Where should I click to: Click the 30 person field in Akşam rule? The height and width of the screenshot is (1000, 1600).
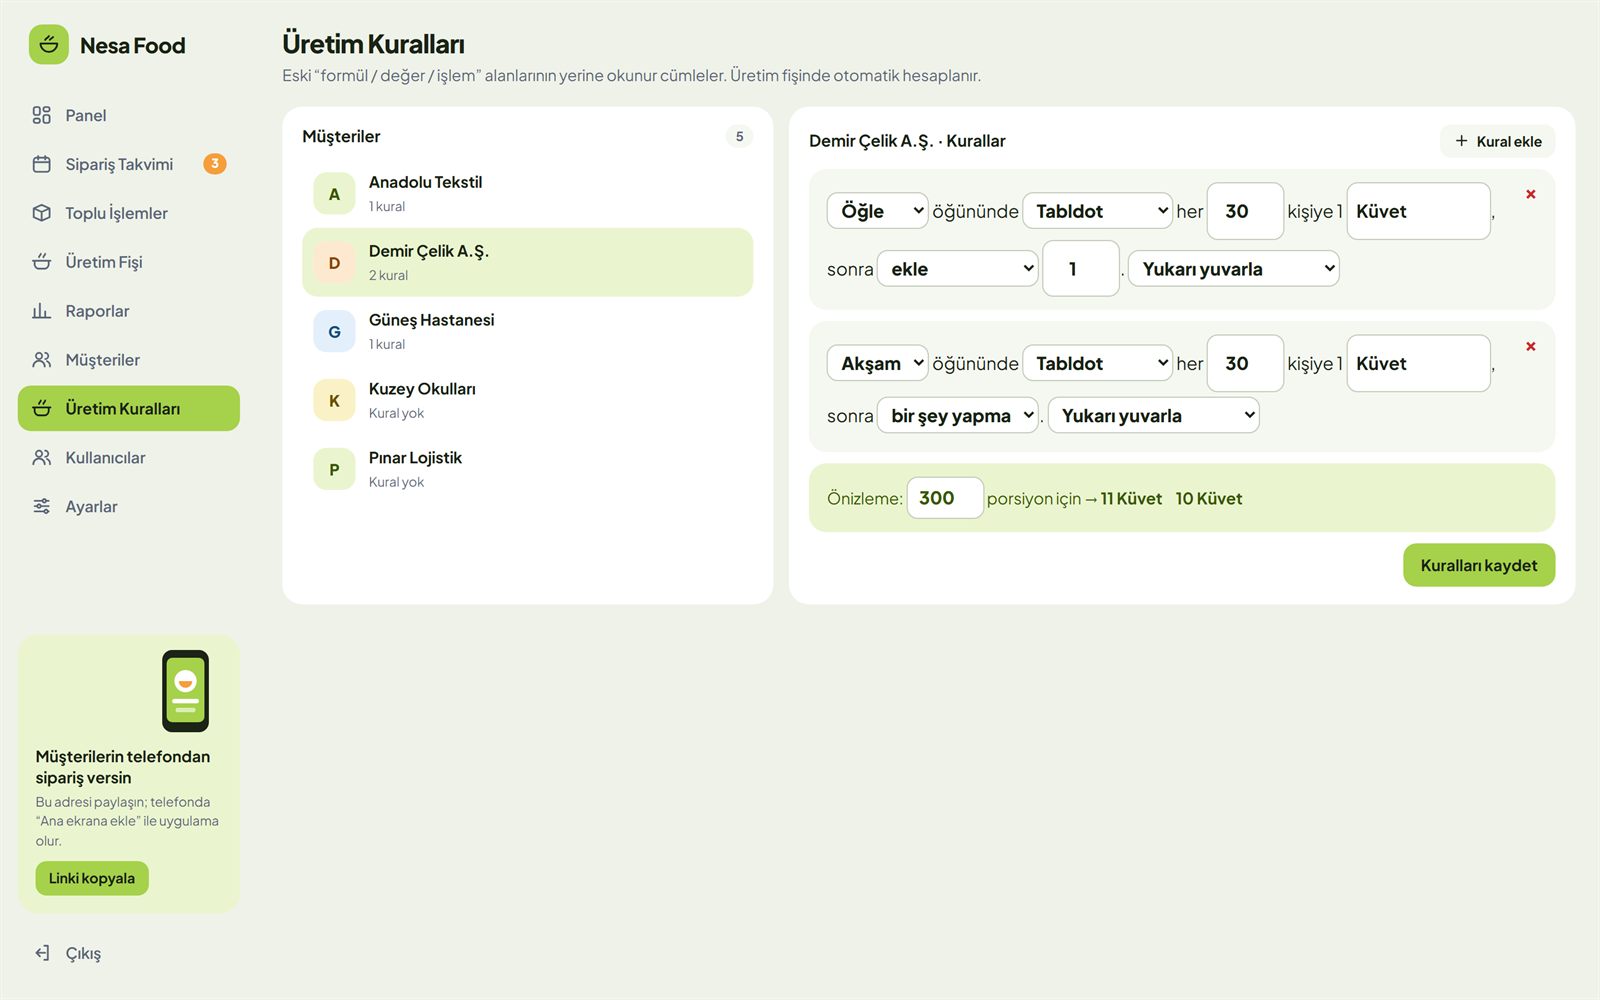click(1245, 363)
